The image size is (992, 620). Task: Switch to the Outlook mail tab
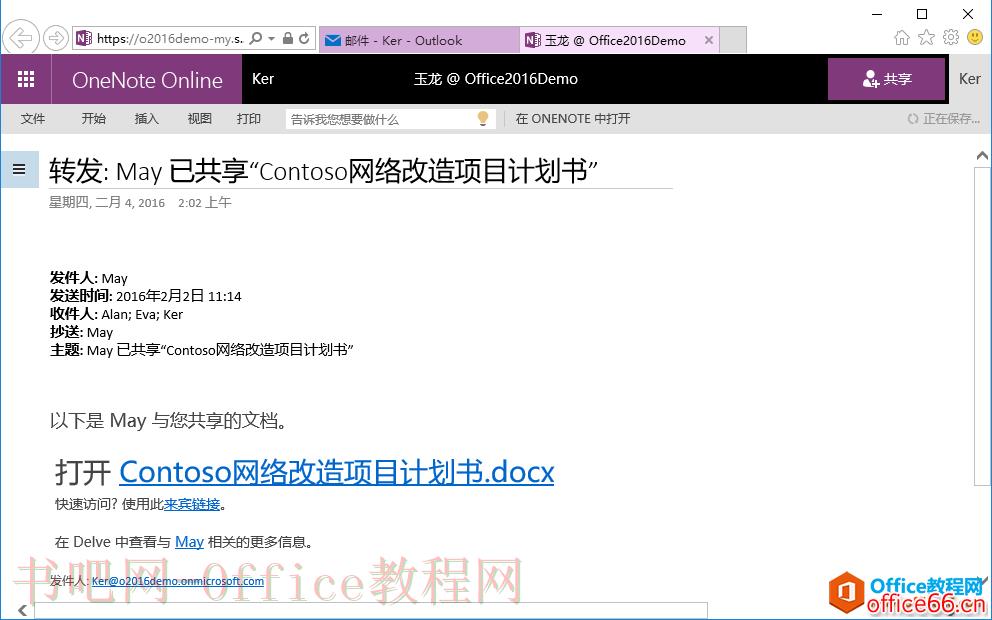pyautogui.click(x=419, y=40)
